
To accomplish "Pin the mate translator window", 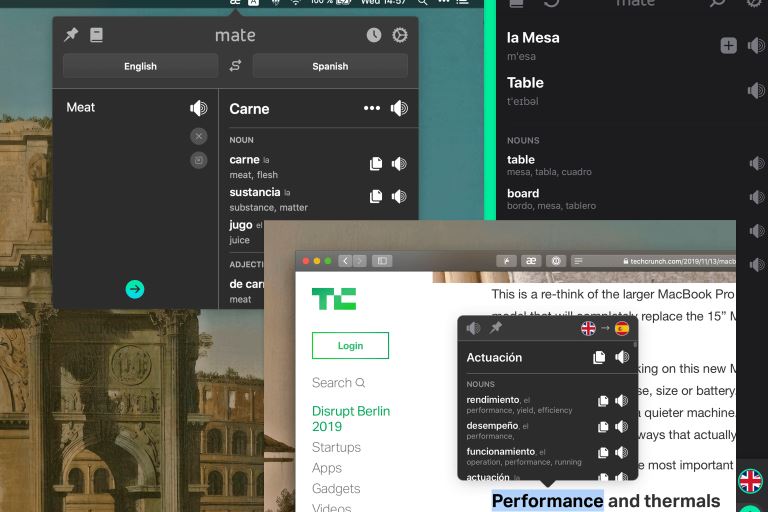I will (x=72, y=34).
